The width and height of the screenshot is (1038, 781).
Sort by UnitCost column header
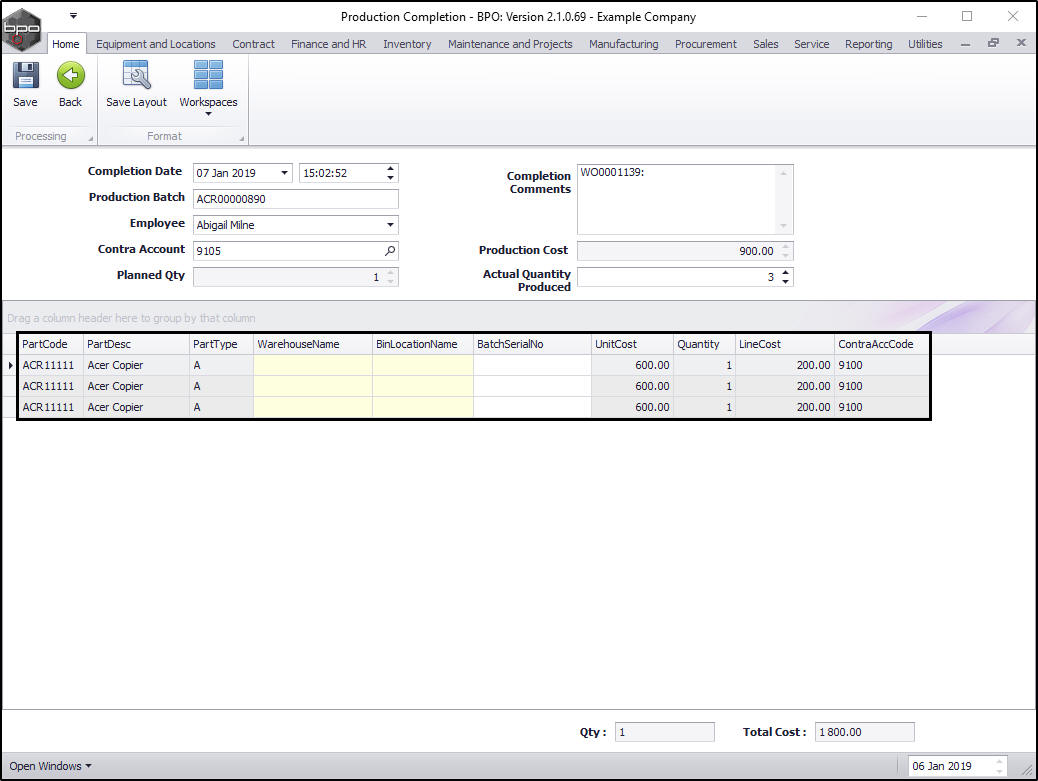pos(632,344)
